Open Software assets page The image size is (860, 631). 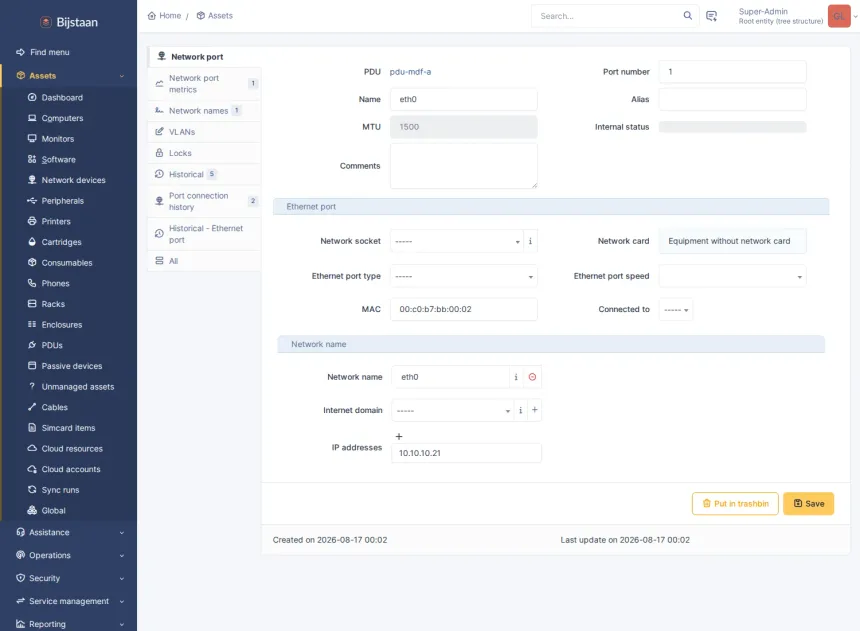pyautogui.click(x=58, y=160)
